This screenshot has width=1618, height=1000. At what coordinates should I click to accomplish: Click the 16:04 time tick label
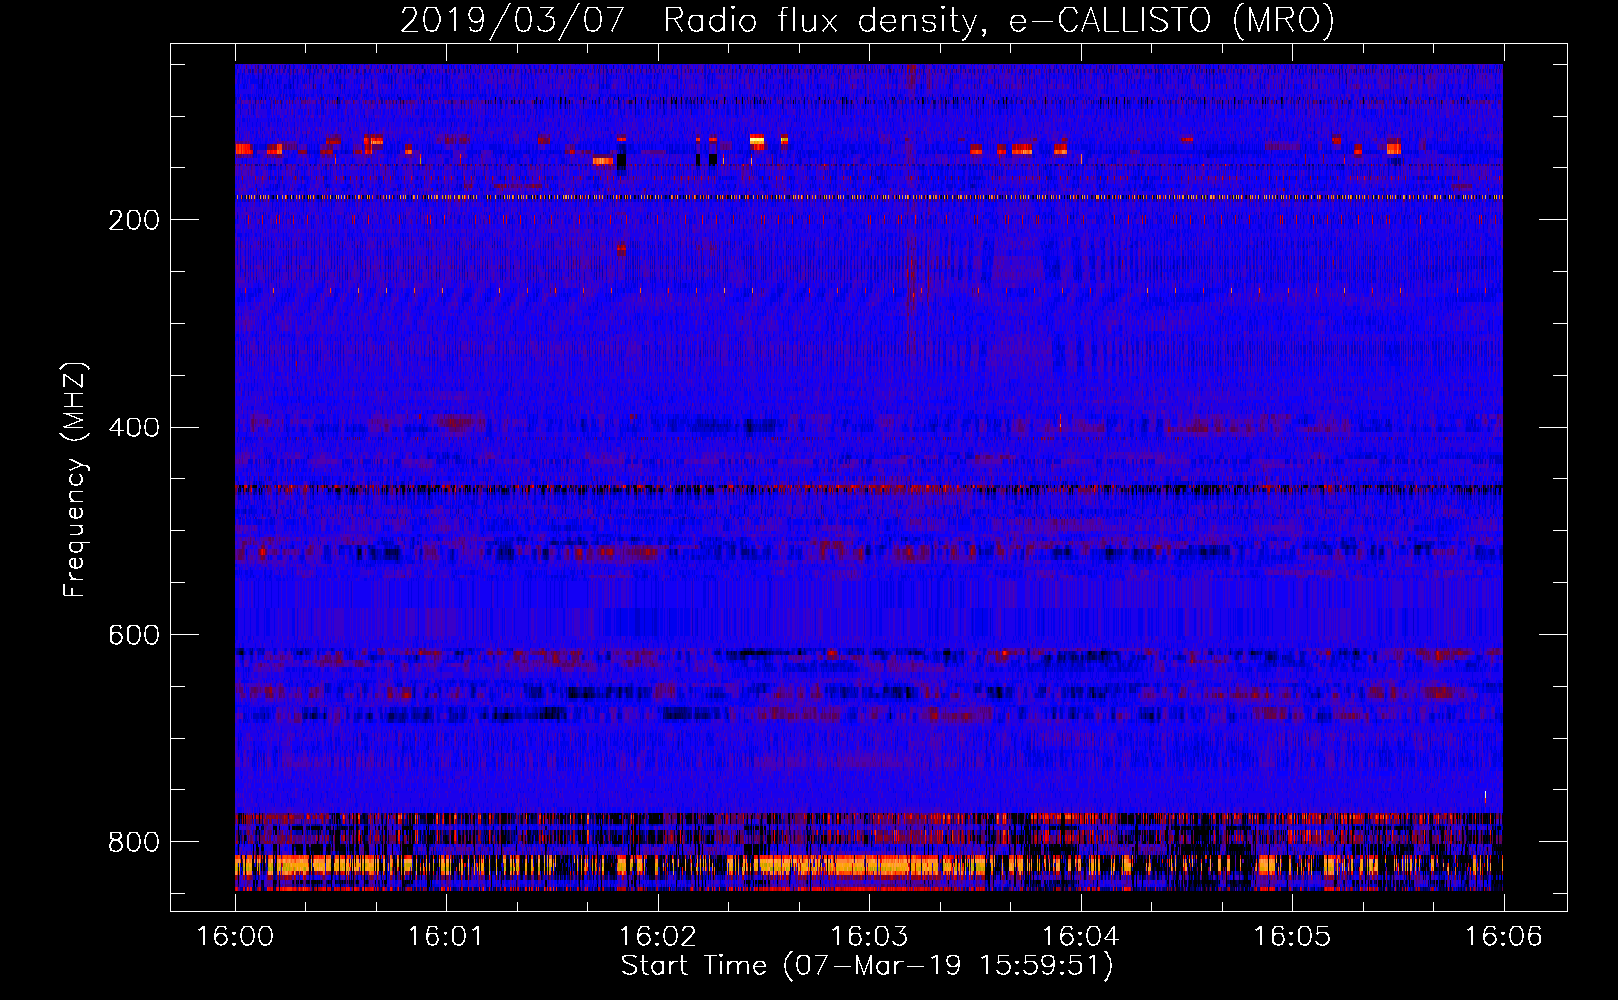click(x=1081, y=937)
